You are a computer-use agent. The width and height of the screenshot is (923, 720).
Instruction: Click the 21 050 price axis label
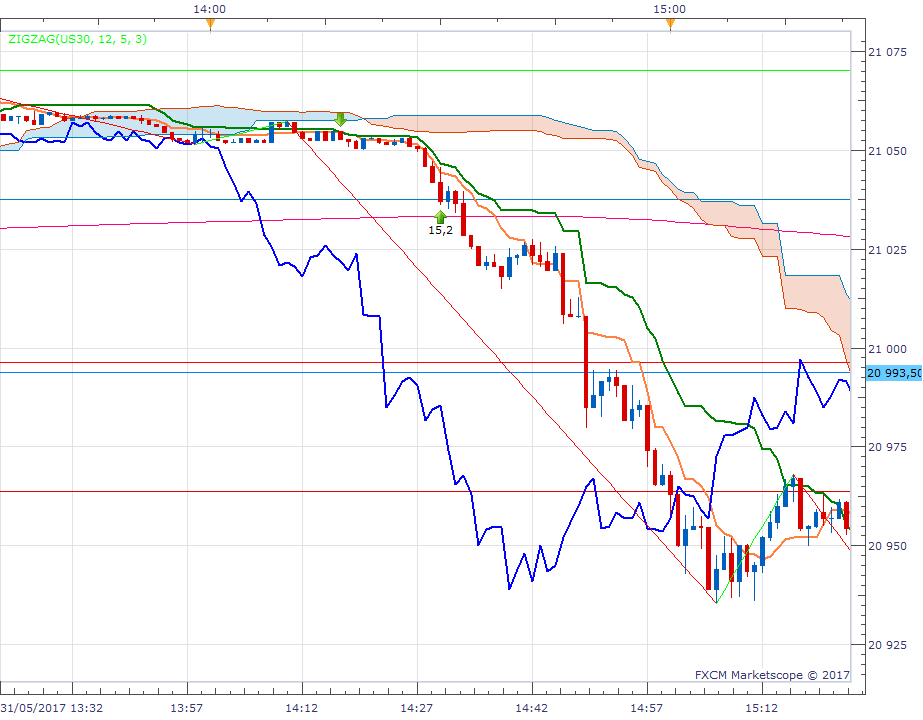pyautogui.click(x=888, y=151)
